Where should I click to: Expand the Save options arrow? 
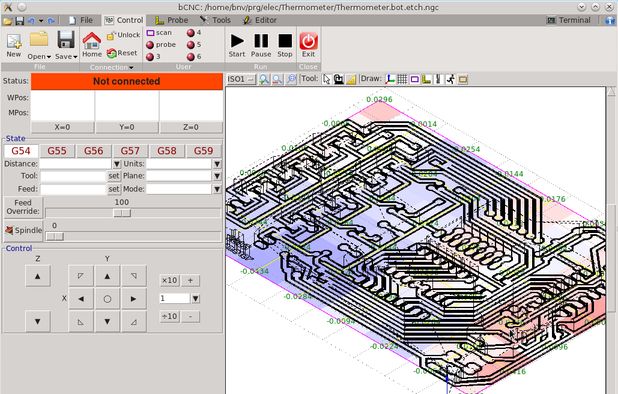pyautogui.click(x=75, y=57)
